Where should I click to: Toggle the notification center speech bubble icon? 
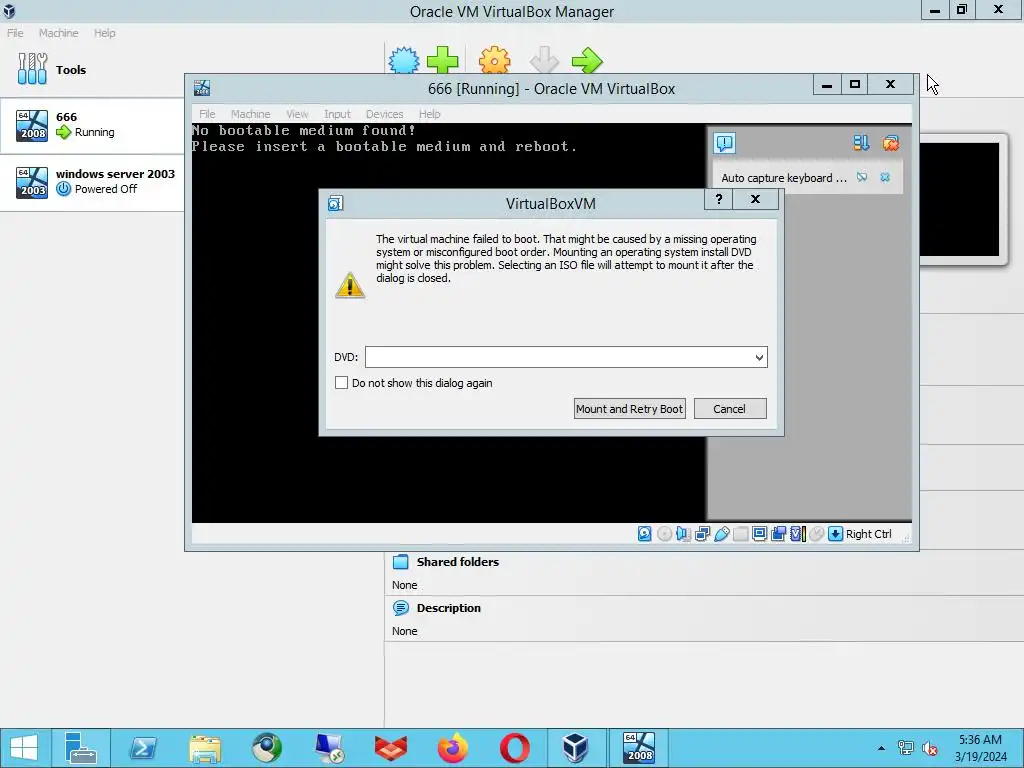pyautogui.click(x=725, y=143)
